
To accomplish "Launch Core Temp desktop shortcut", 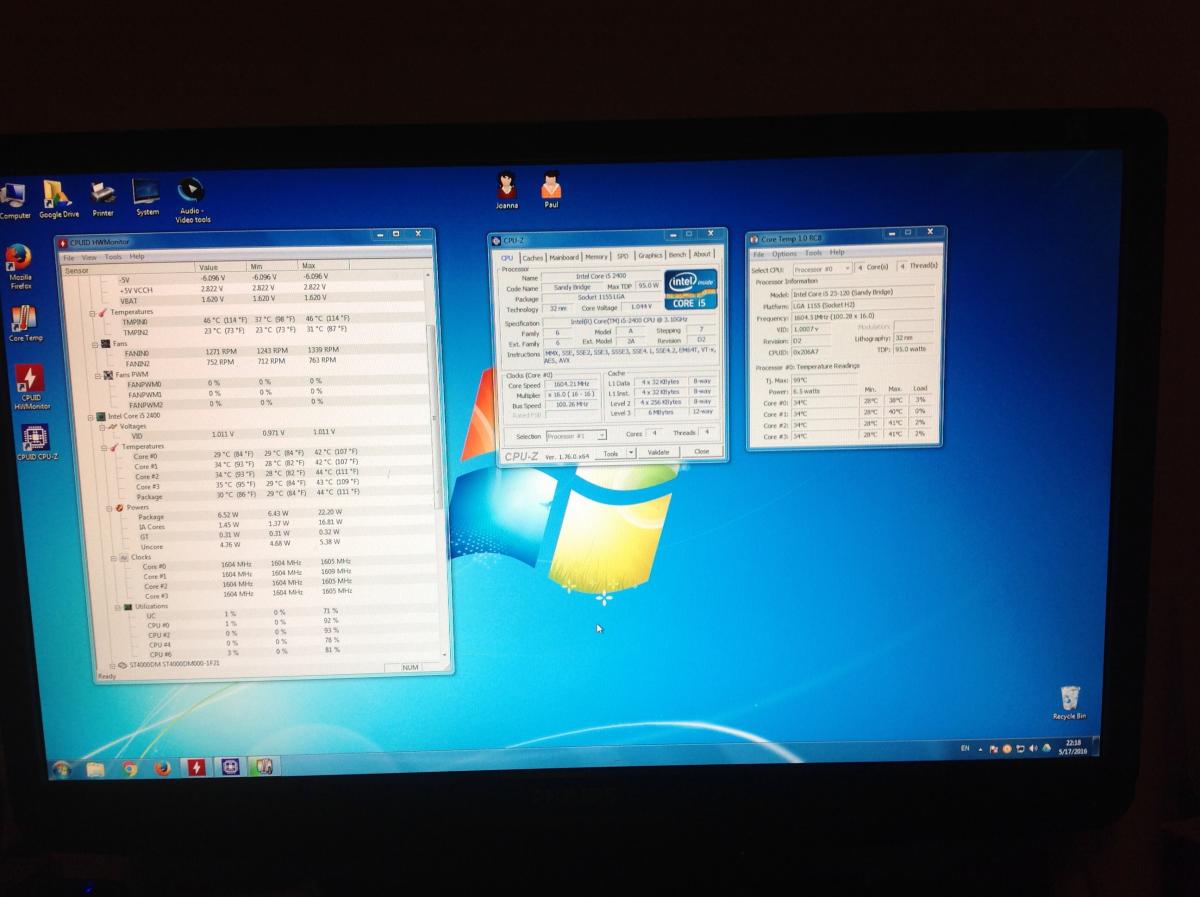I will [25, 324].
